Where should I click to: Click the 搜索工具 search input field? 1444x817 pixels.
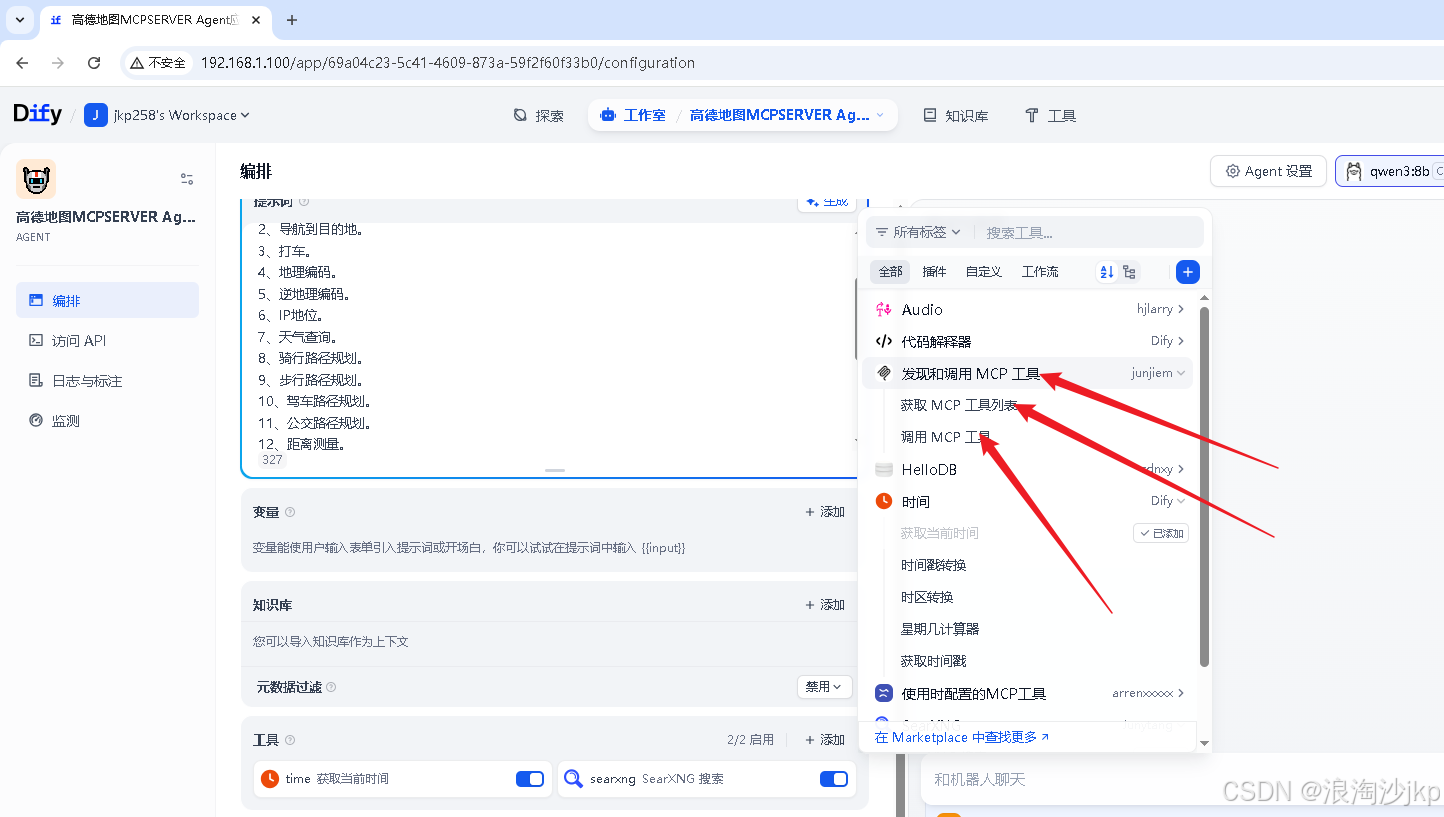coord(1090,232)
